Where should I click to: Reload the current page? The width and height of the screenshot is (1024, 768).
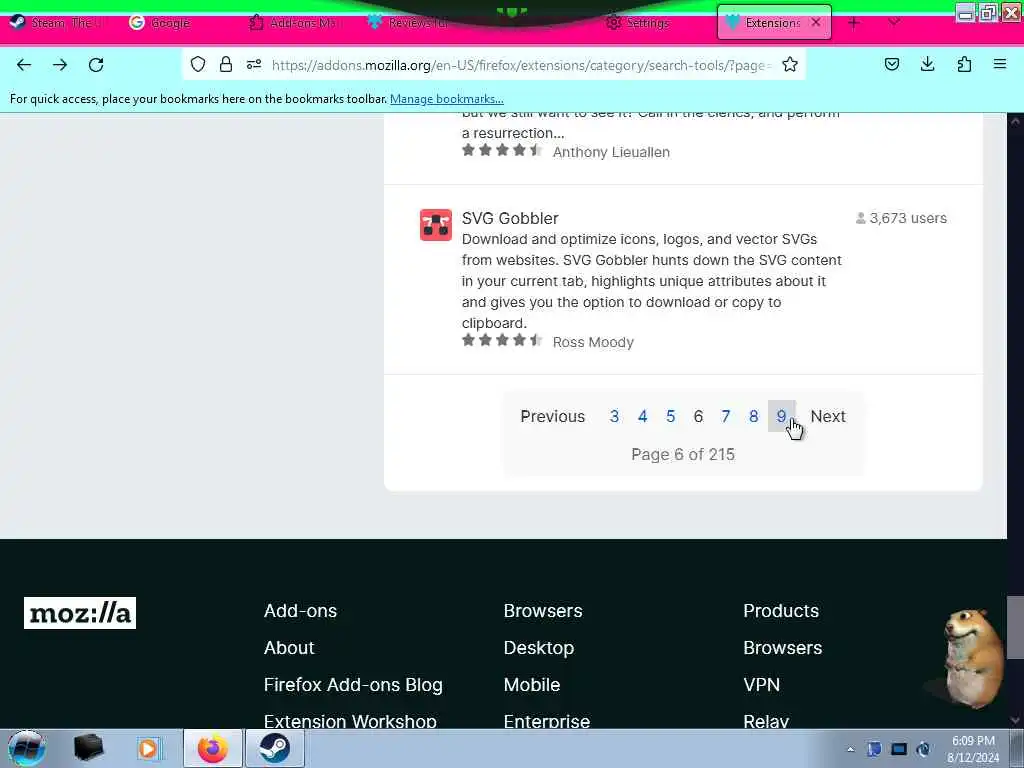[x=96, y=65]
